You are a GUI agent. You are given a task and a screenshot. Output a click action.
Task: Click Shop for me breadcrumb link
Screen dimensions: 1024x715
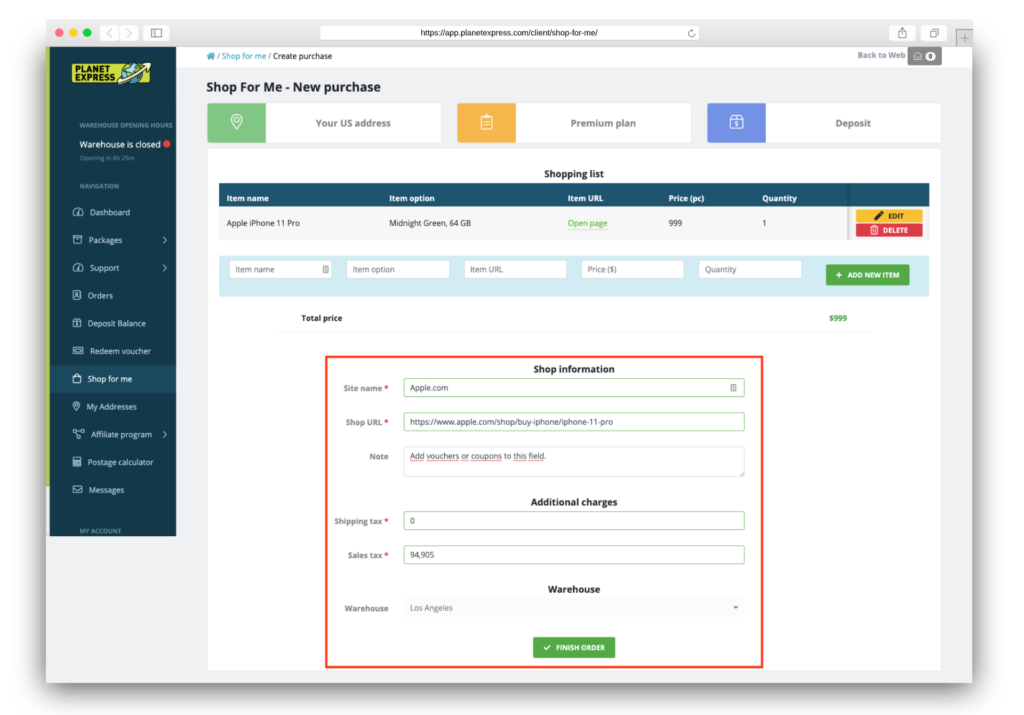(244, 56)
